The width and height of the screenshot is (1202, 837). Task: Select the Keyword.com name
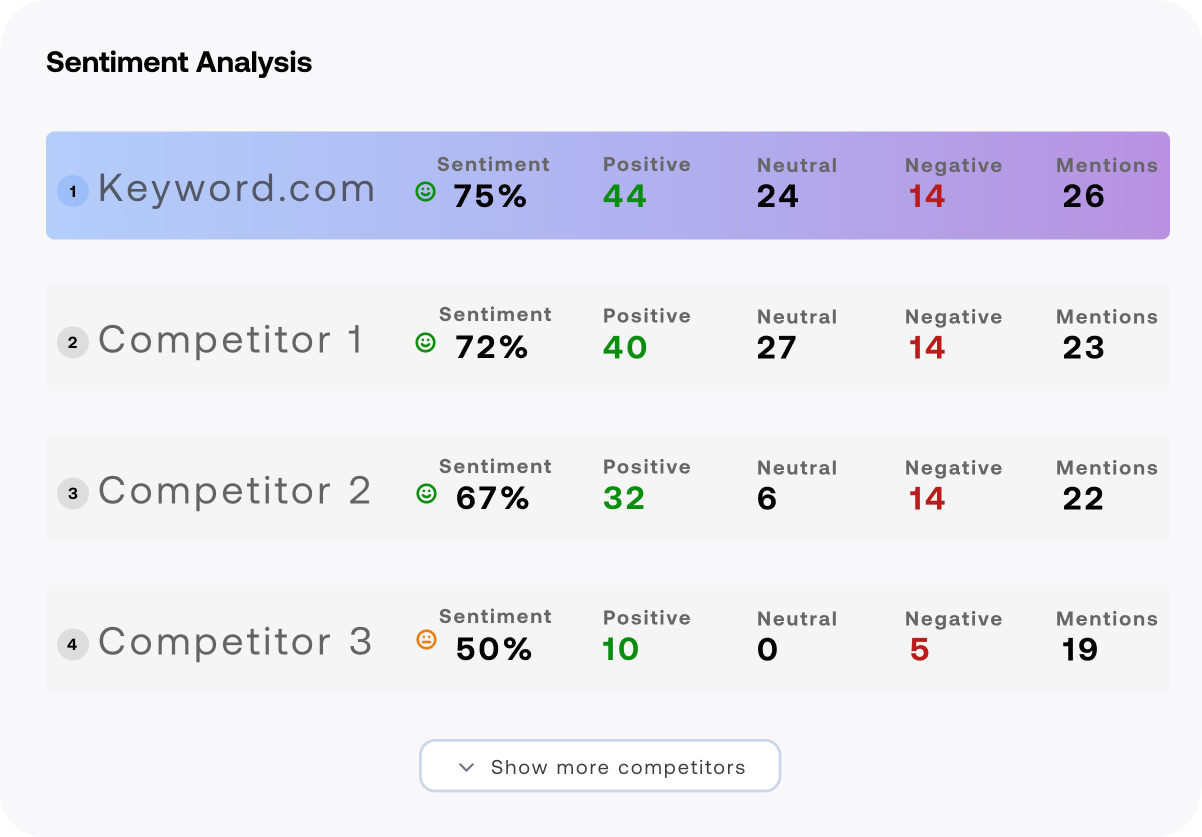tap(236, 189)
